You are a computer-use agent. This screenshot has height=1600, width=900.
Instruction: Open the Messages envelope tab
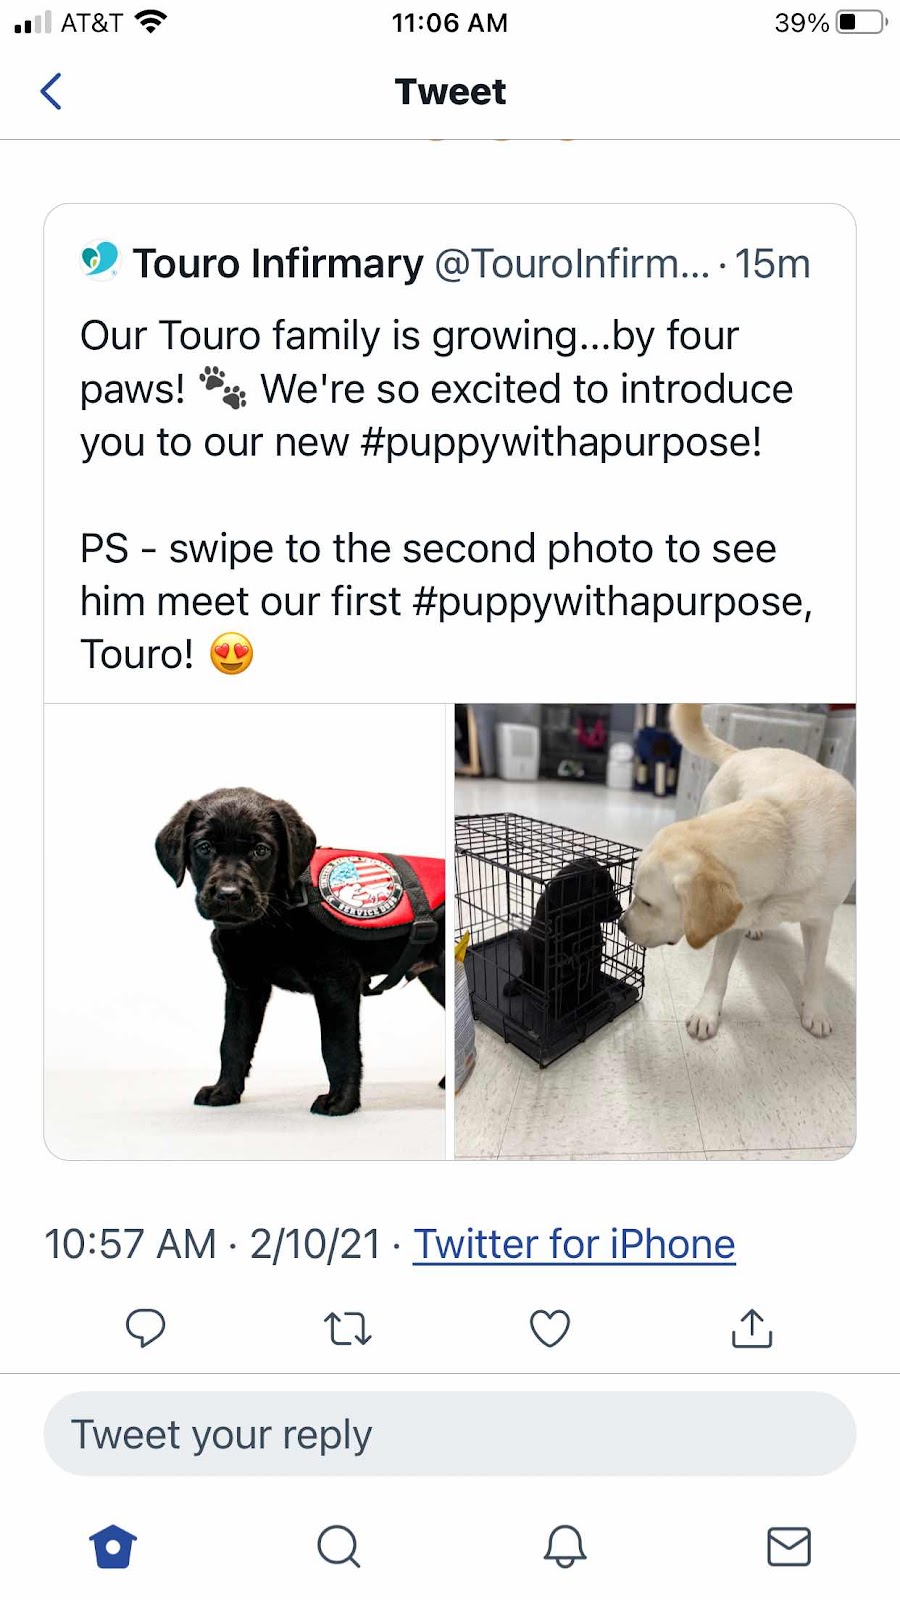(x=789, y=1546)
